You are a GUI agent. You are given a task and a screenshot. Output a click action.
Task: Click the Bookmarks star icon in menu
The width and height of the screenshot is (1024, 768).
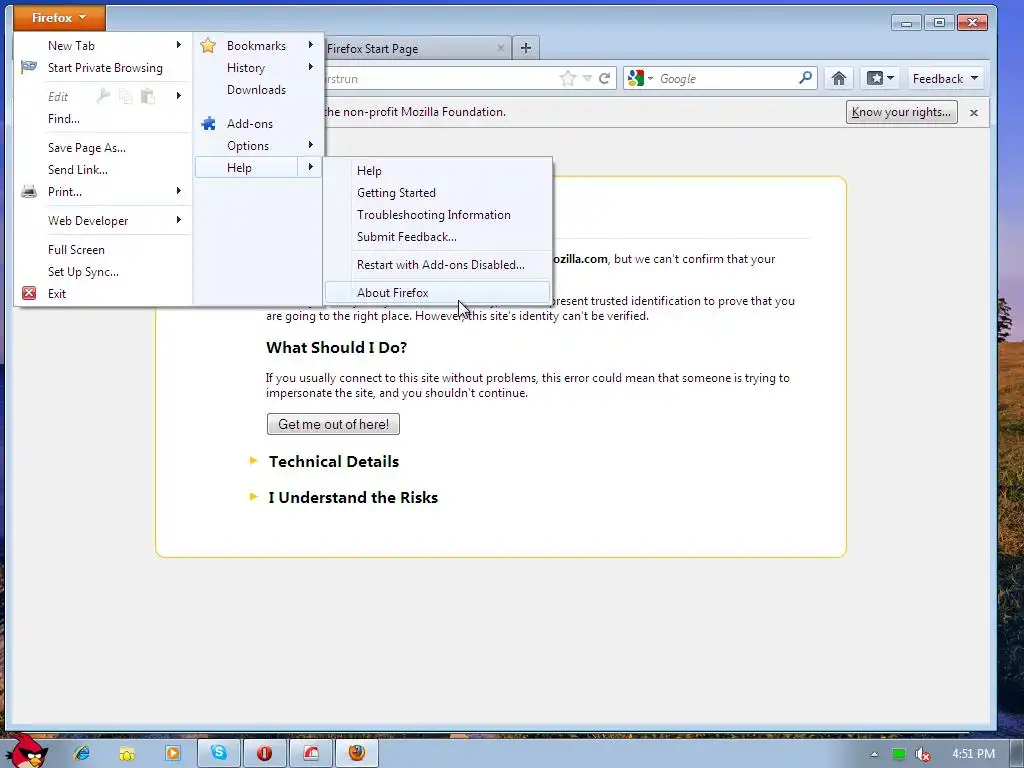coord(208,45)
